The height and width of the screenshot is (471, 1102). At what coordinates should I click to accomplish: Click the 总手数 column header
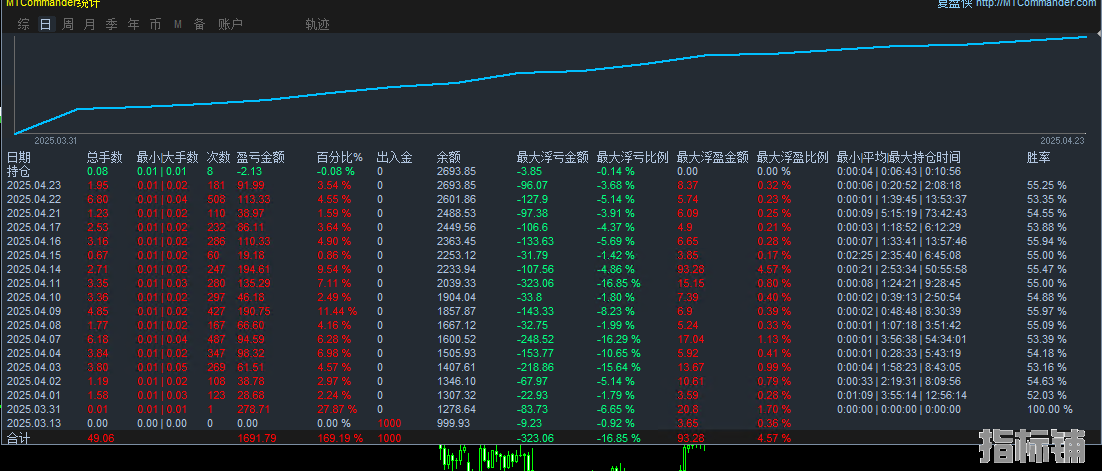(x=105, y=157)
